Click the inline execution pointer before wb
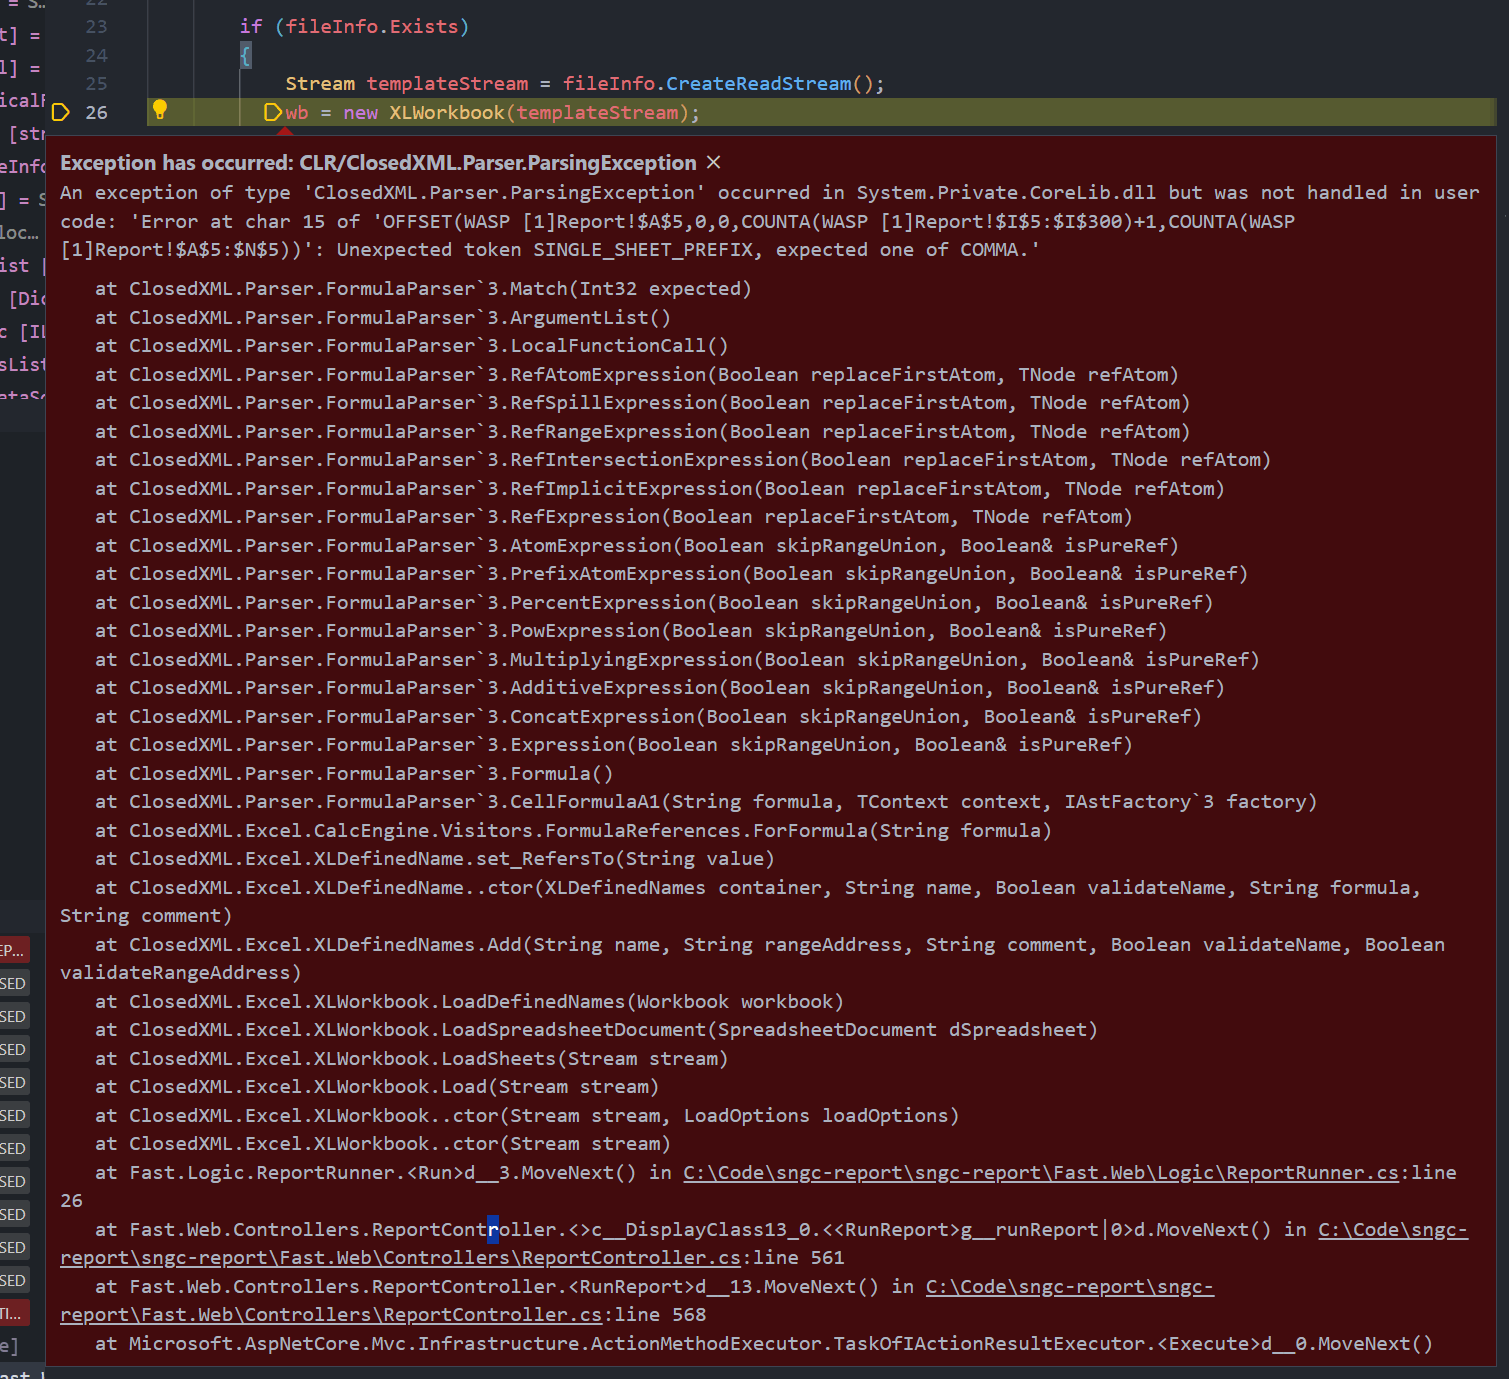1509x1379 pixels. pyautogui.click(x=272, y=112)
